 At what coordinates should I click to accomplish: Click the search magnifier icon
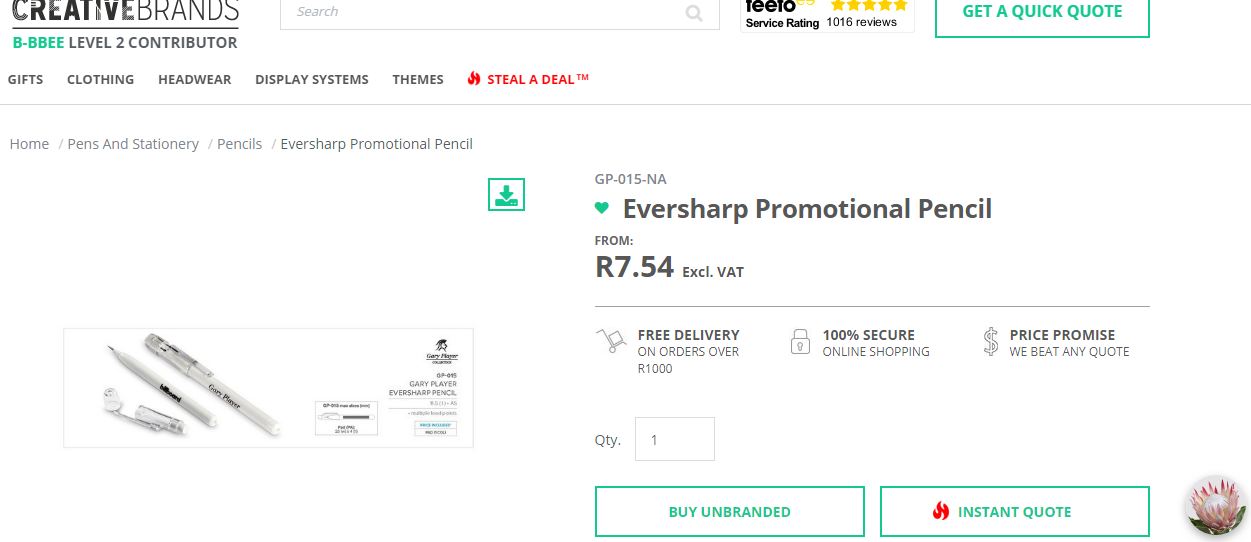[694, 13]
